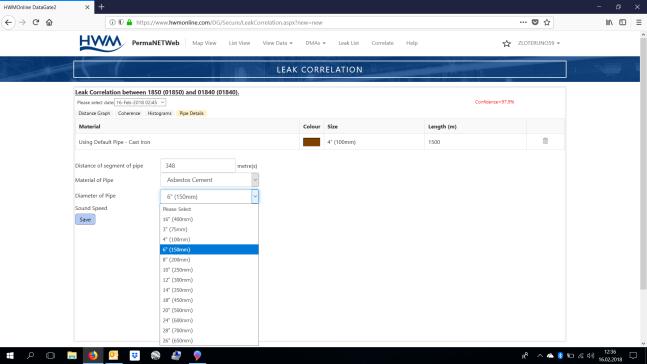Select 14" (350mm) diameter option
Image resolution: width=647 pixels, height=364 pixels.
[x=209, y=290]
